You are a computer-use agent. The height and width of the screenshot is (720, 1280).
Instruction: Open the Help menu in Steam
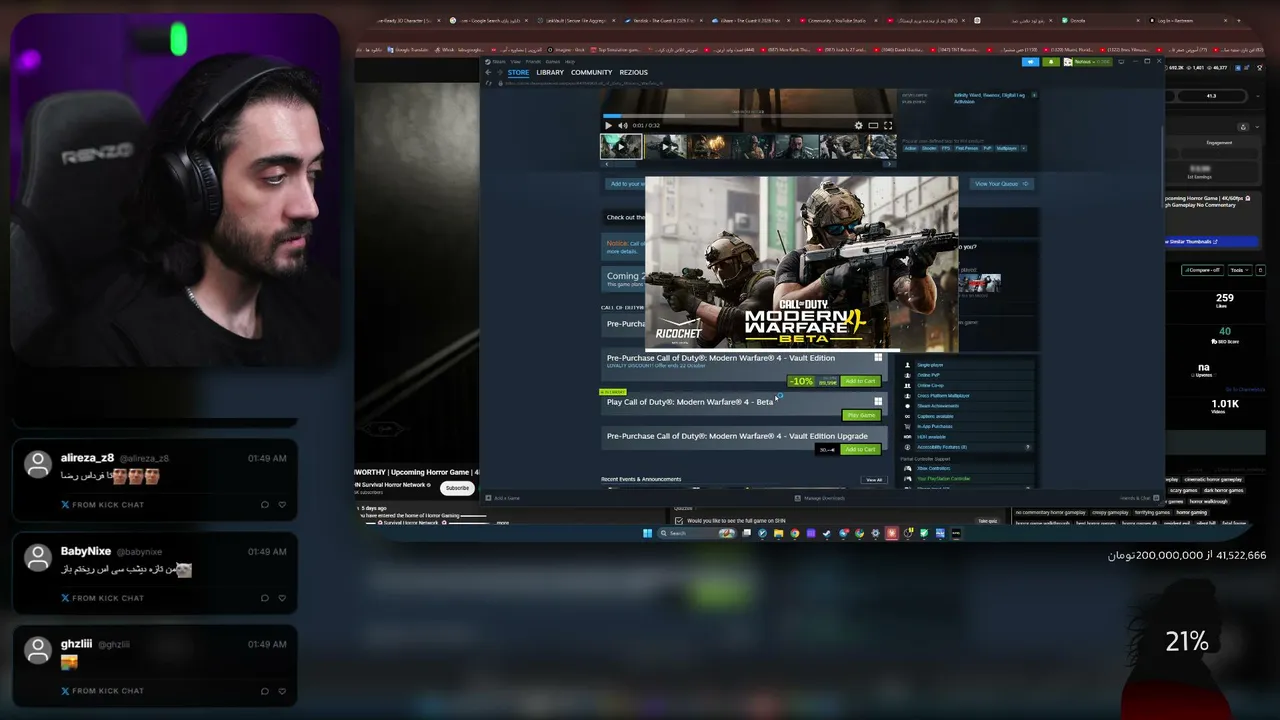570,62
